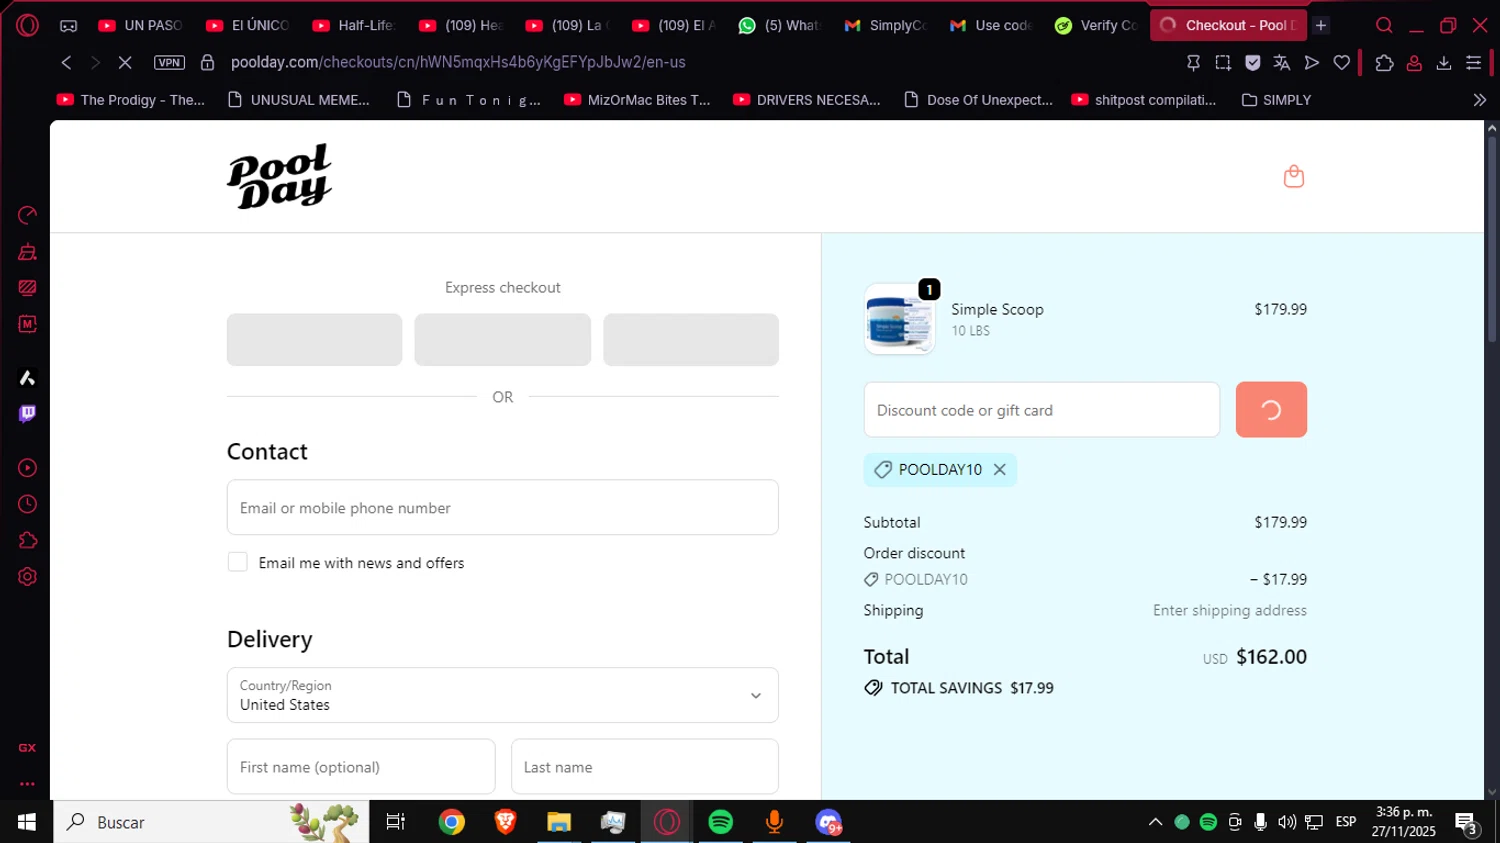This screenshot has width=1500, height=843.
Task: Click the middle express checkout button
Action: pyautogui.click(x=502, y=340)
